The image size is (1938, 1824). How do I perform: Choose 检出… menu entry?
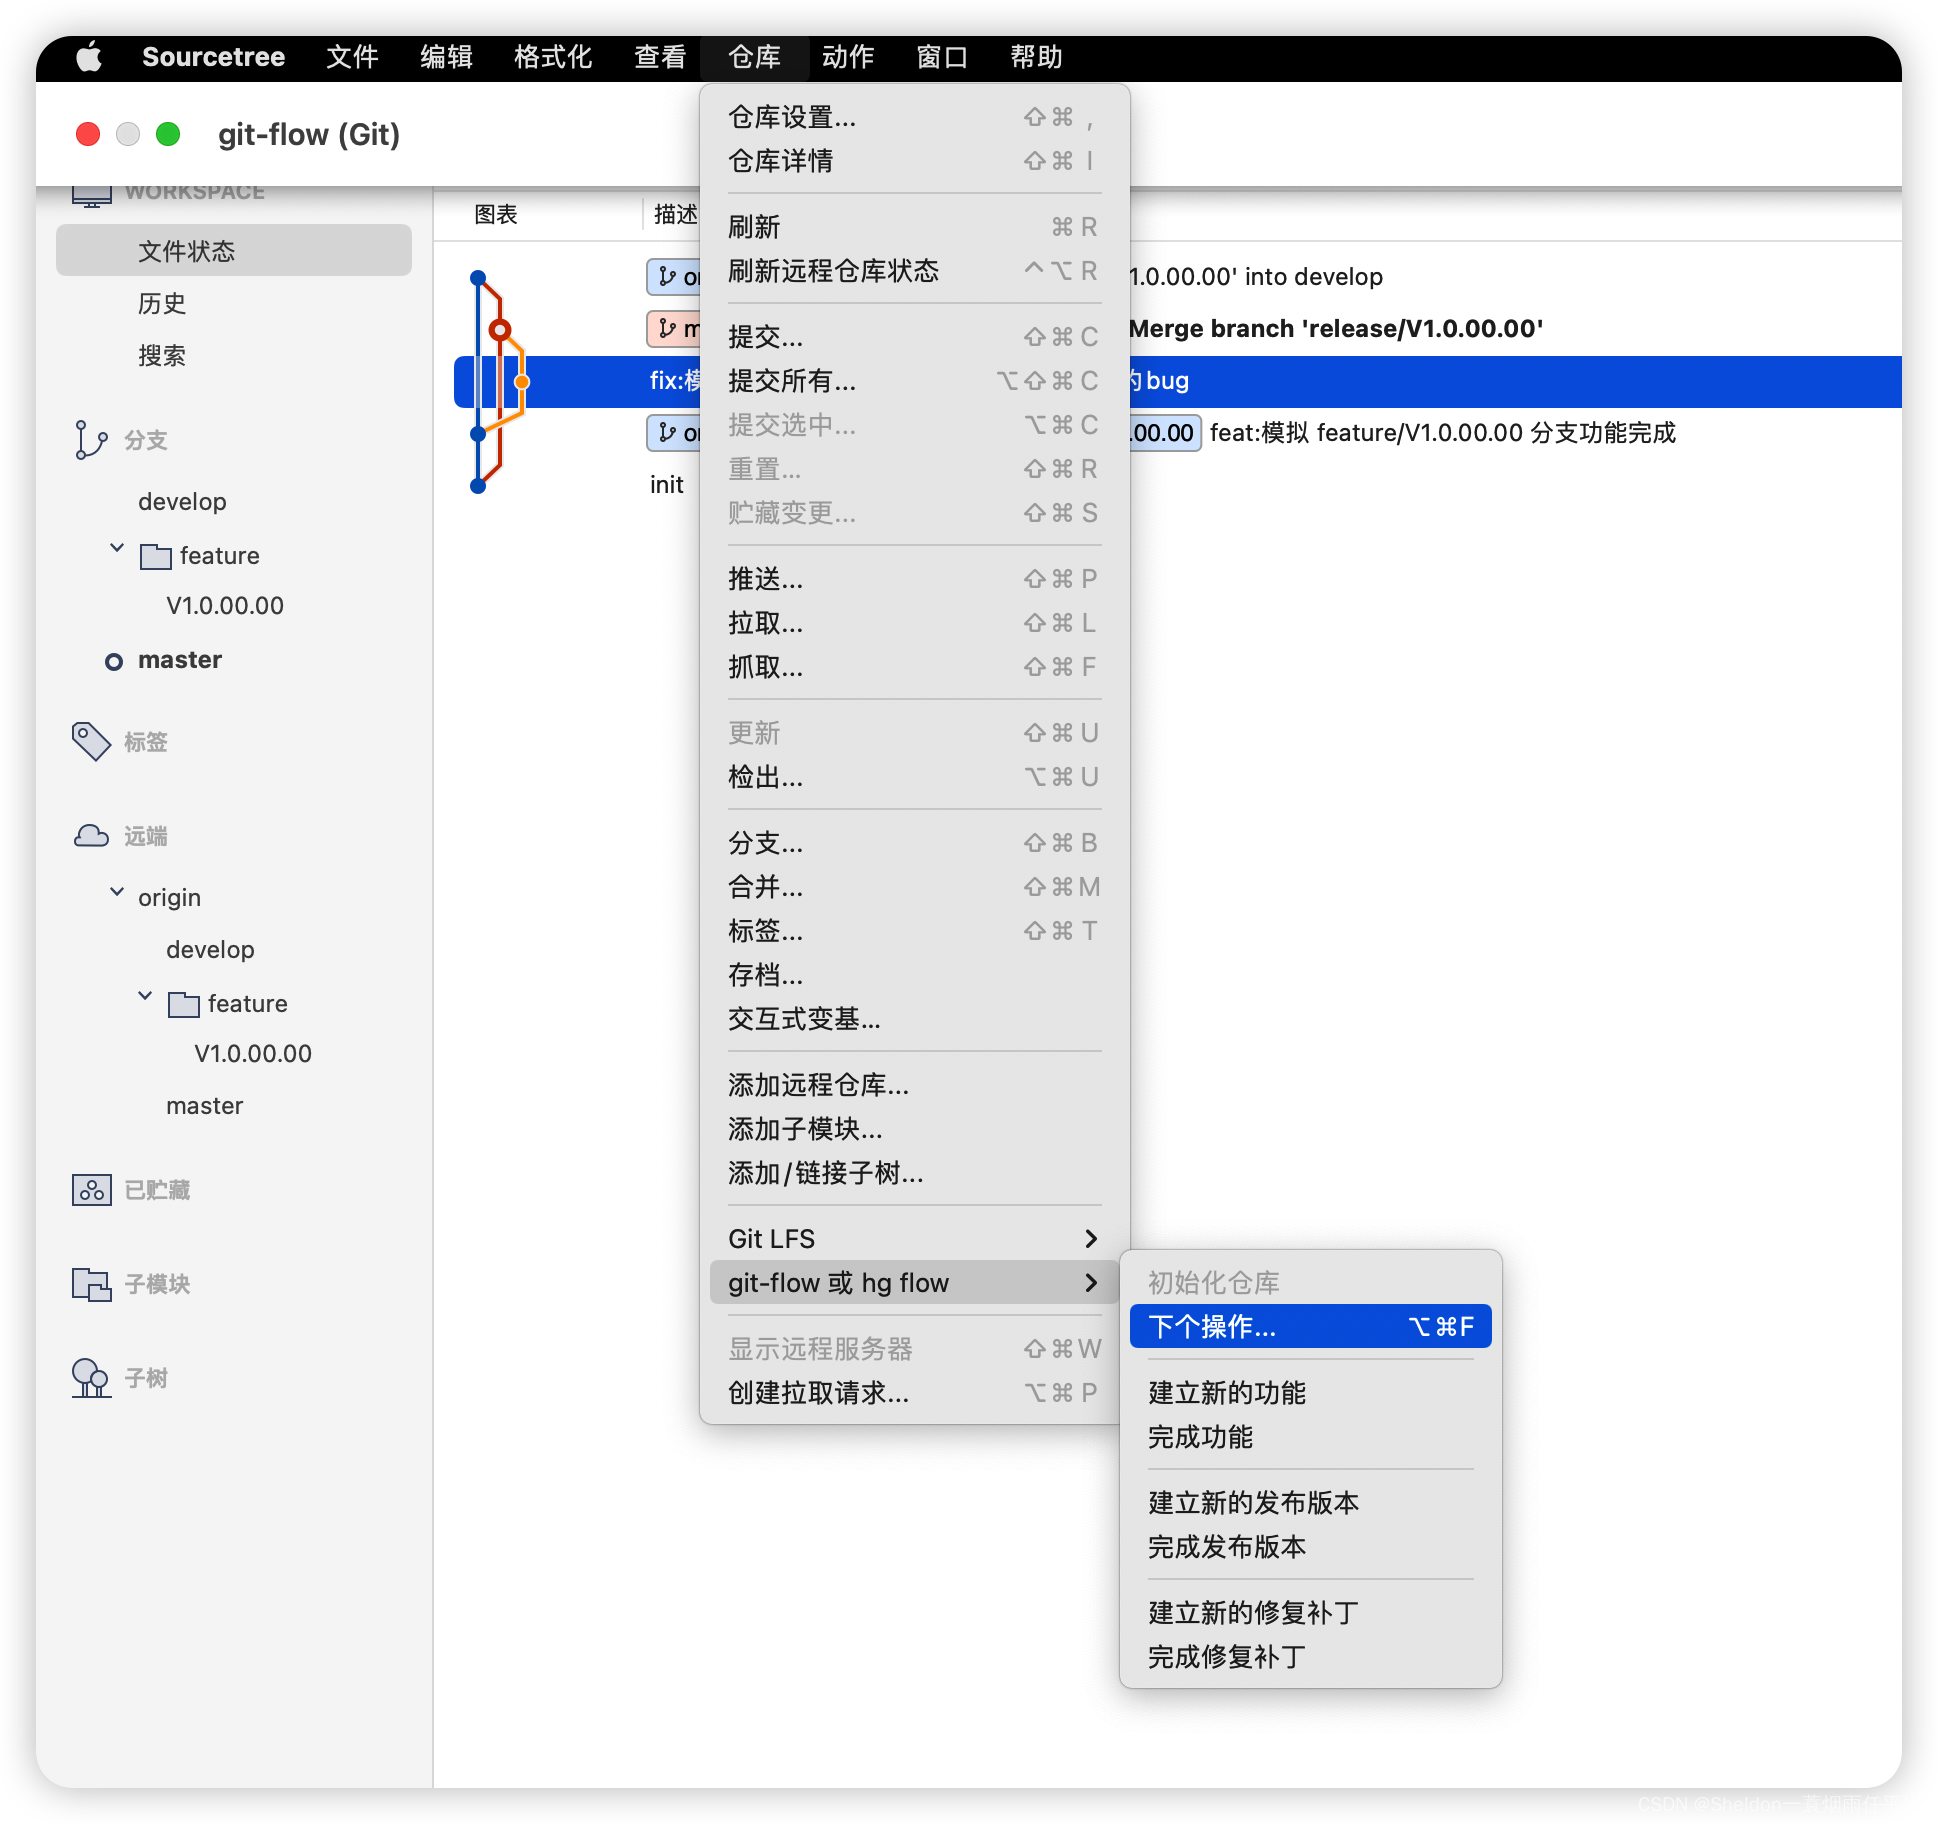coord(914,777)
